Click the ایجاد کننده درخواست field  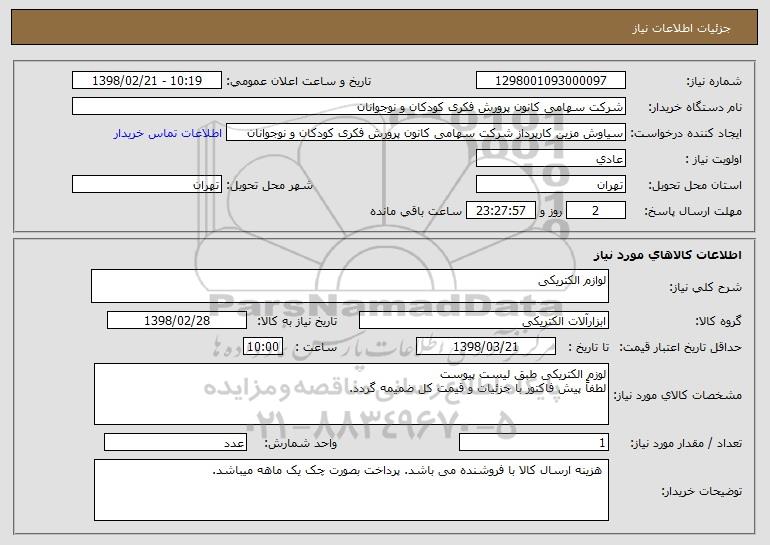click(x=426, y=133)
